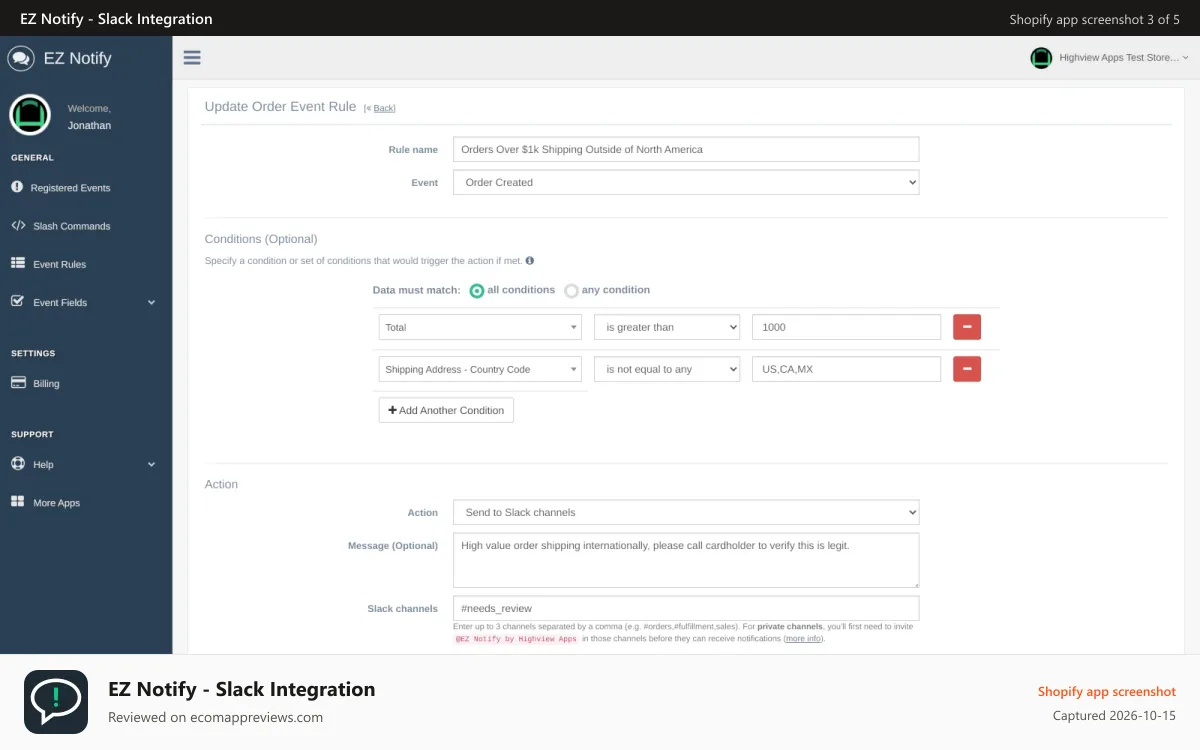Click the Event Rules list icon
Screen dimensions: 1200x750
pyautogui.click(x=18, y=264)
